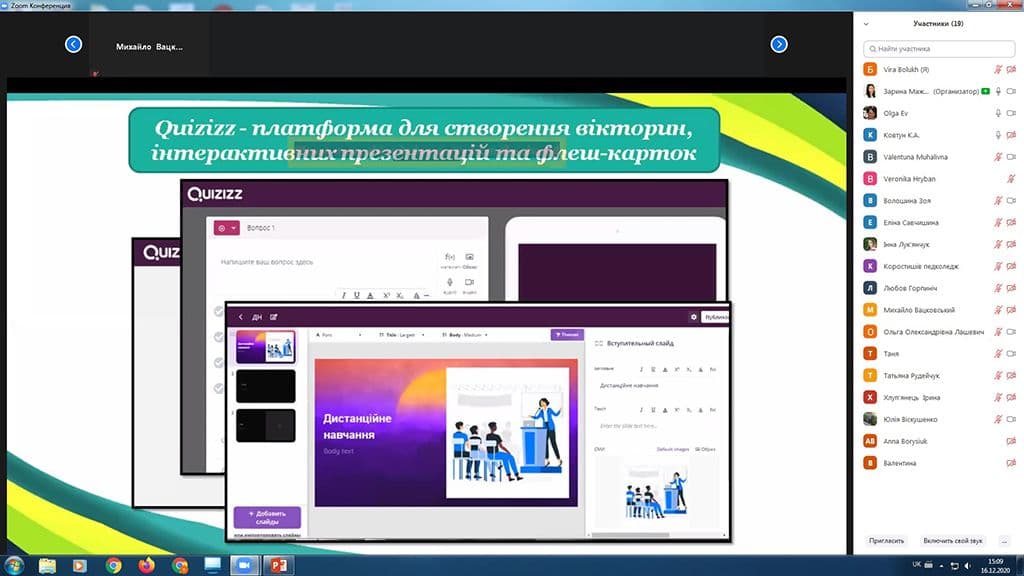Click Юлія Віскушенко camera icon
This screenshot has height=576, width=1024.
[1011, 419]
